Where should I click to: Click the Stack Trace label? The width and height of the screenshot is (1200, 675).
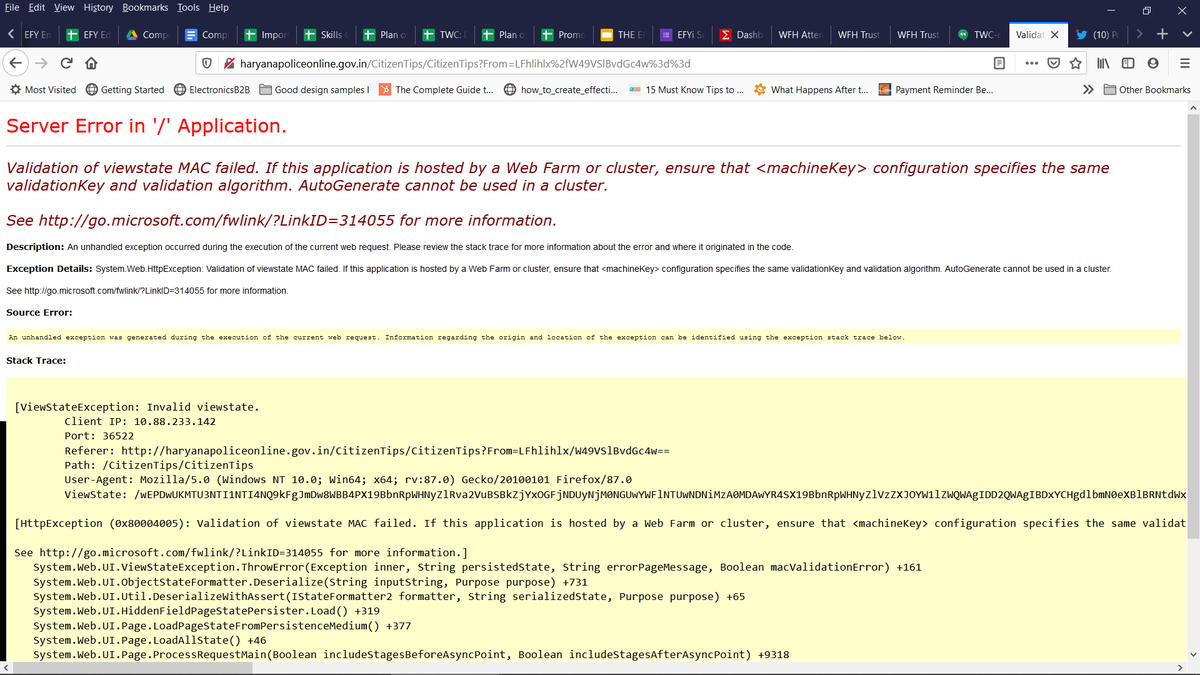(x=36, y=360)
